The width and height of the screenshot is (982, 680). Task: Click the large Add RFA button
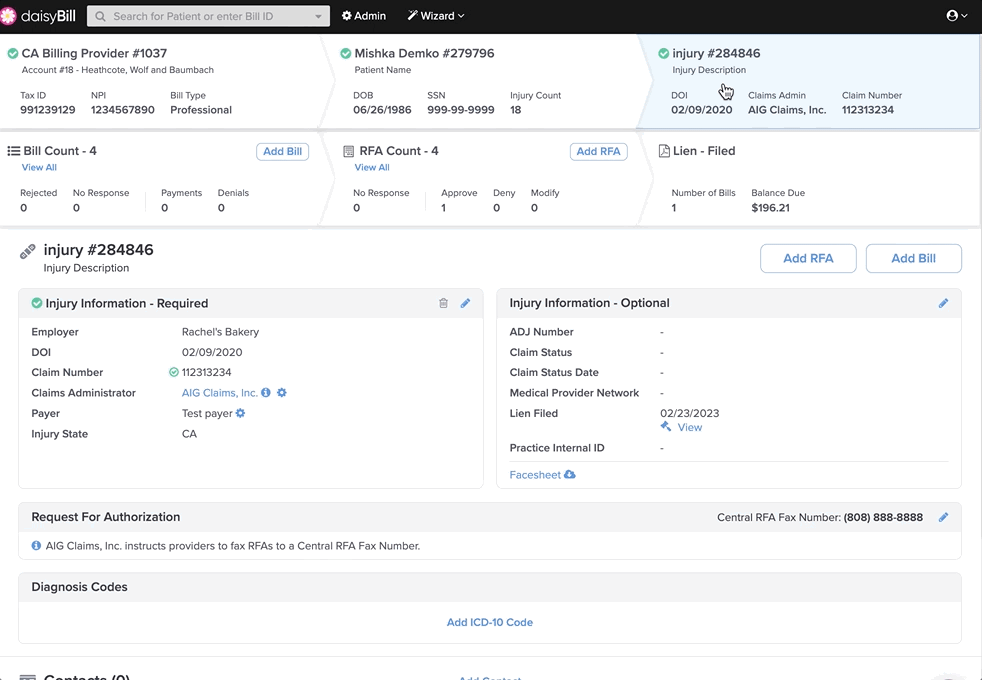pyautogui.click(x=808, y=258)
